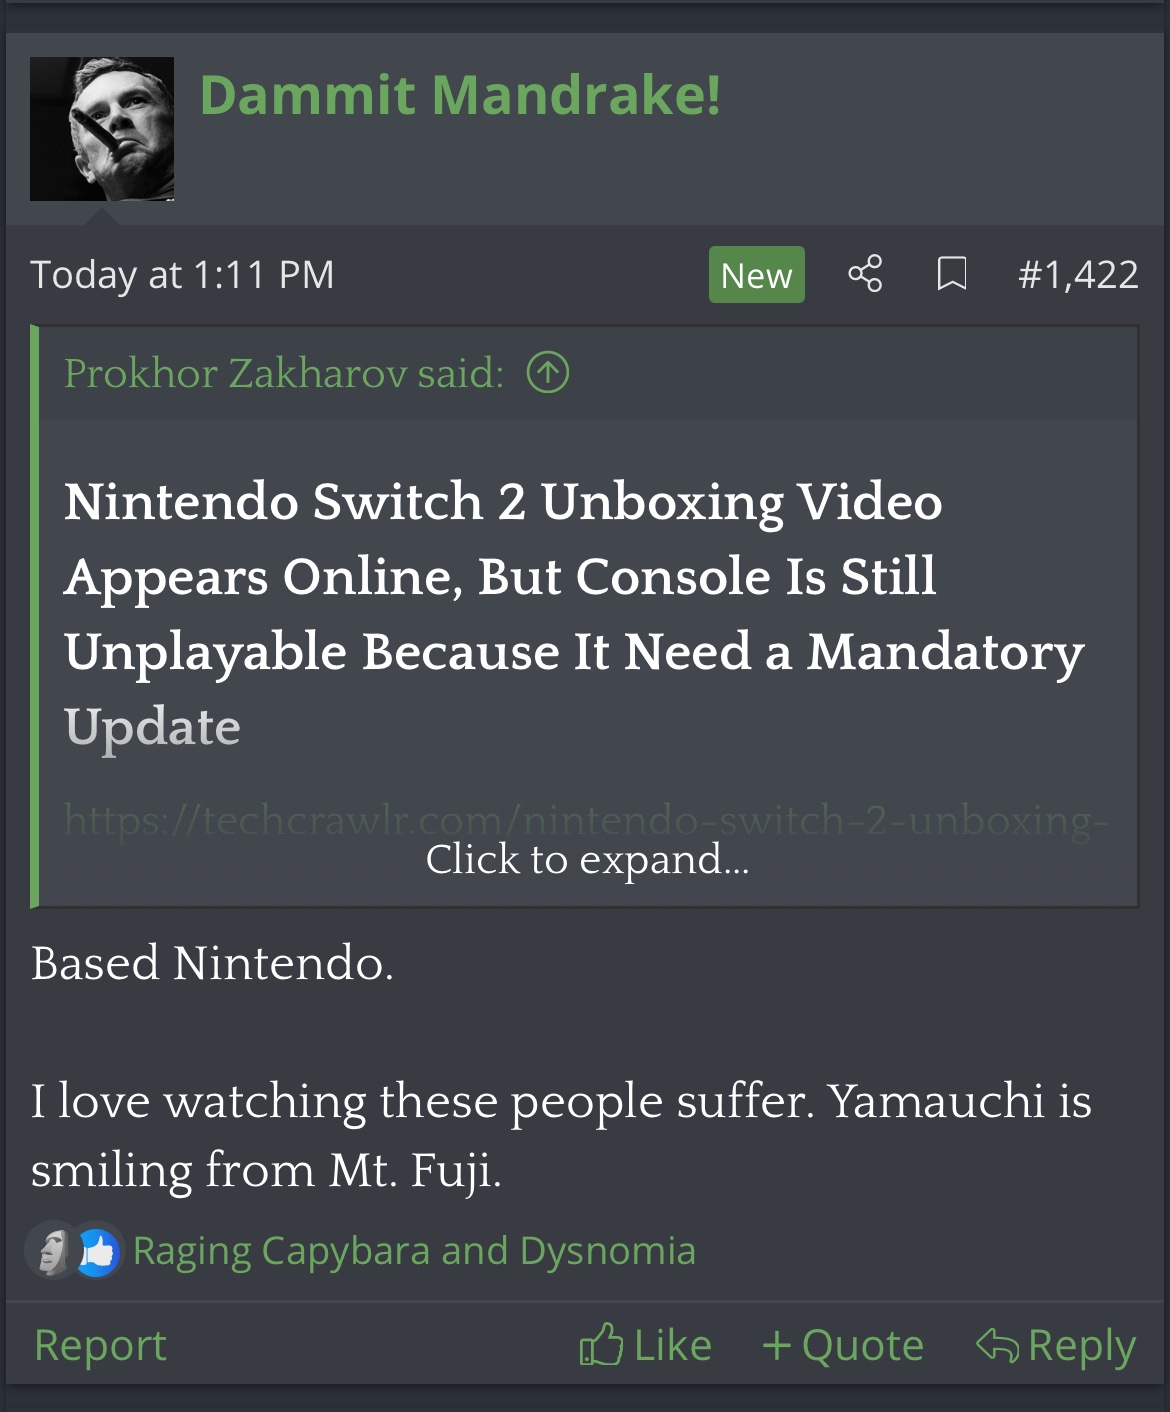The height and width of the screenshot is (1412, 1170).
Task: Expand the quote via Click to expand
Action: (587, 859)
